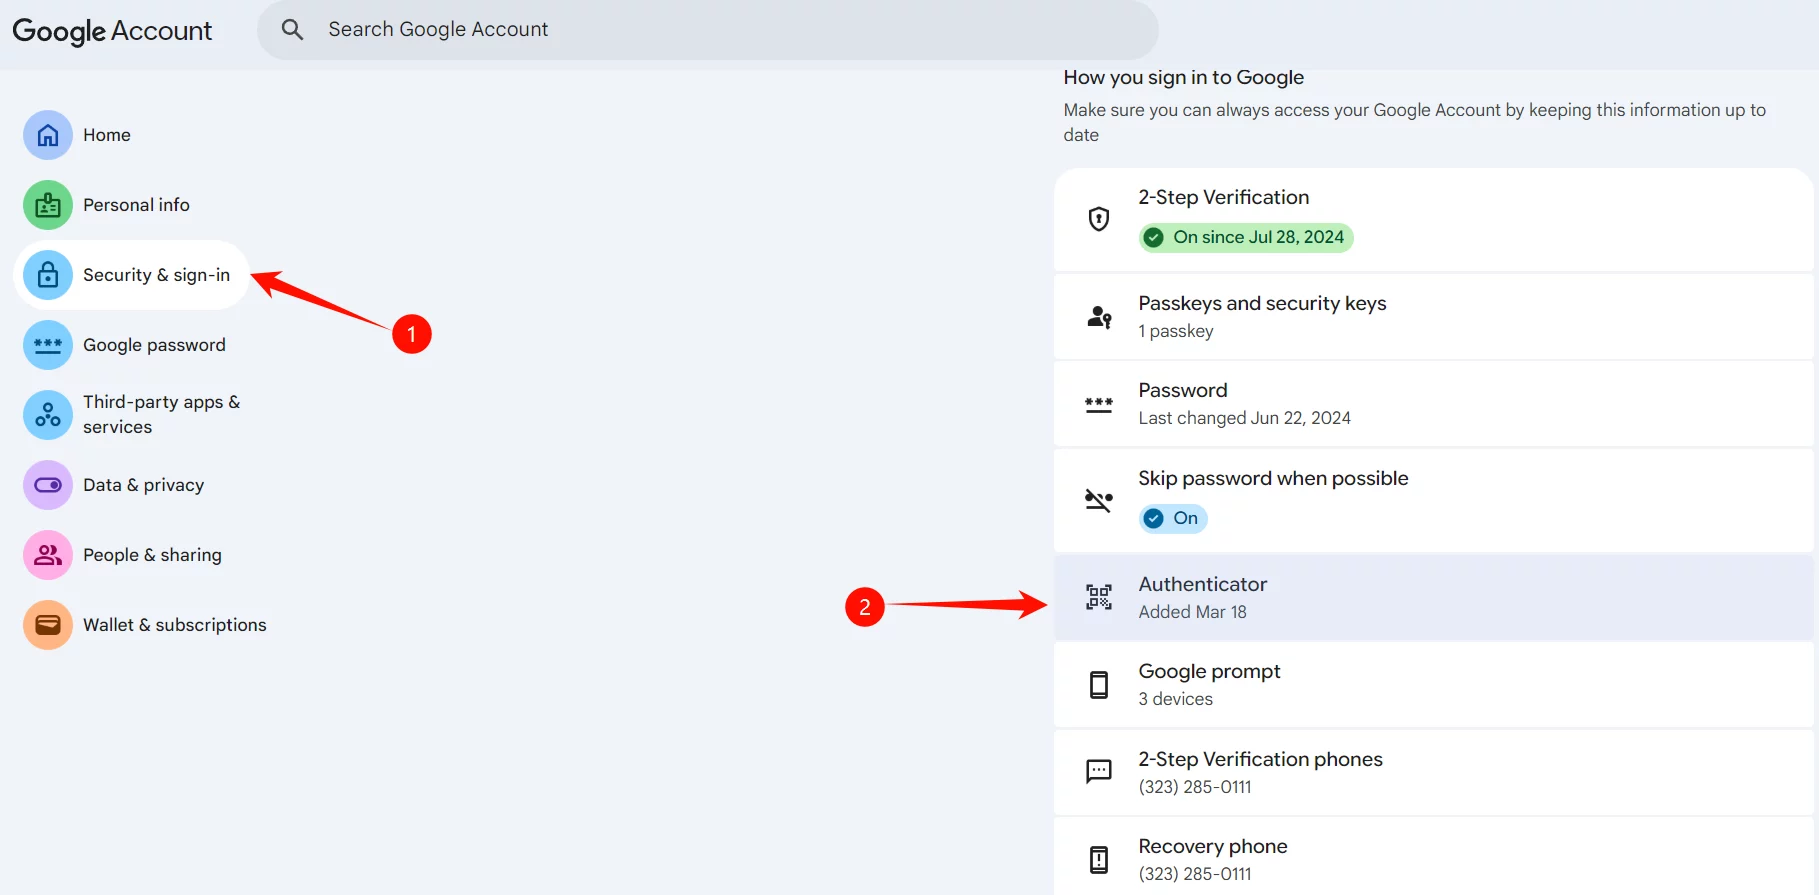The image size is (1819, 895).
Task: Click the 2-Step Verification shield icon
Action: click(x=1099, y=219)
